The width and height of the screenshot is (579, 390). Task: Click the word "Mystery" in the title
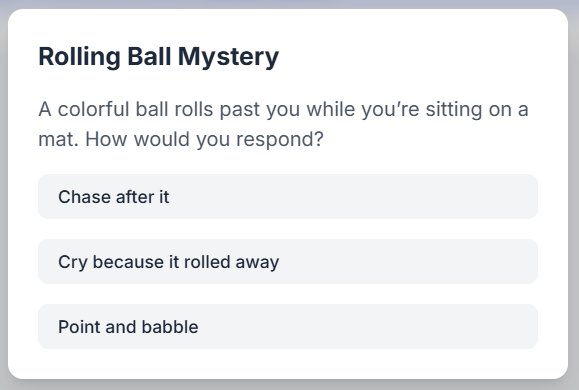pyautogui.click(x=228, y=58)
